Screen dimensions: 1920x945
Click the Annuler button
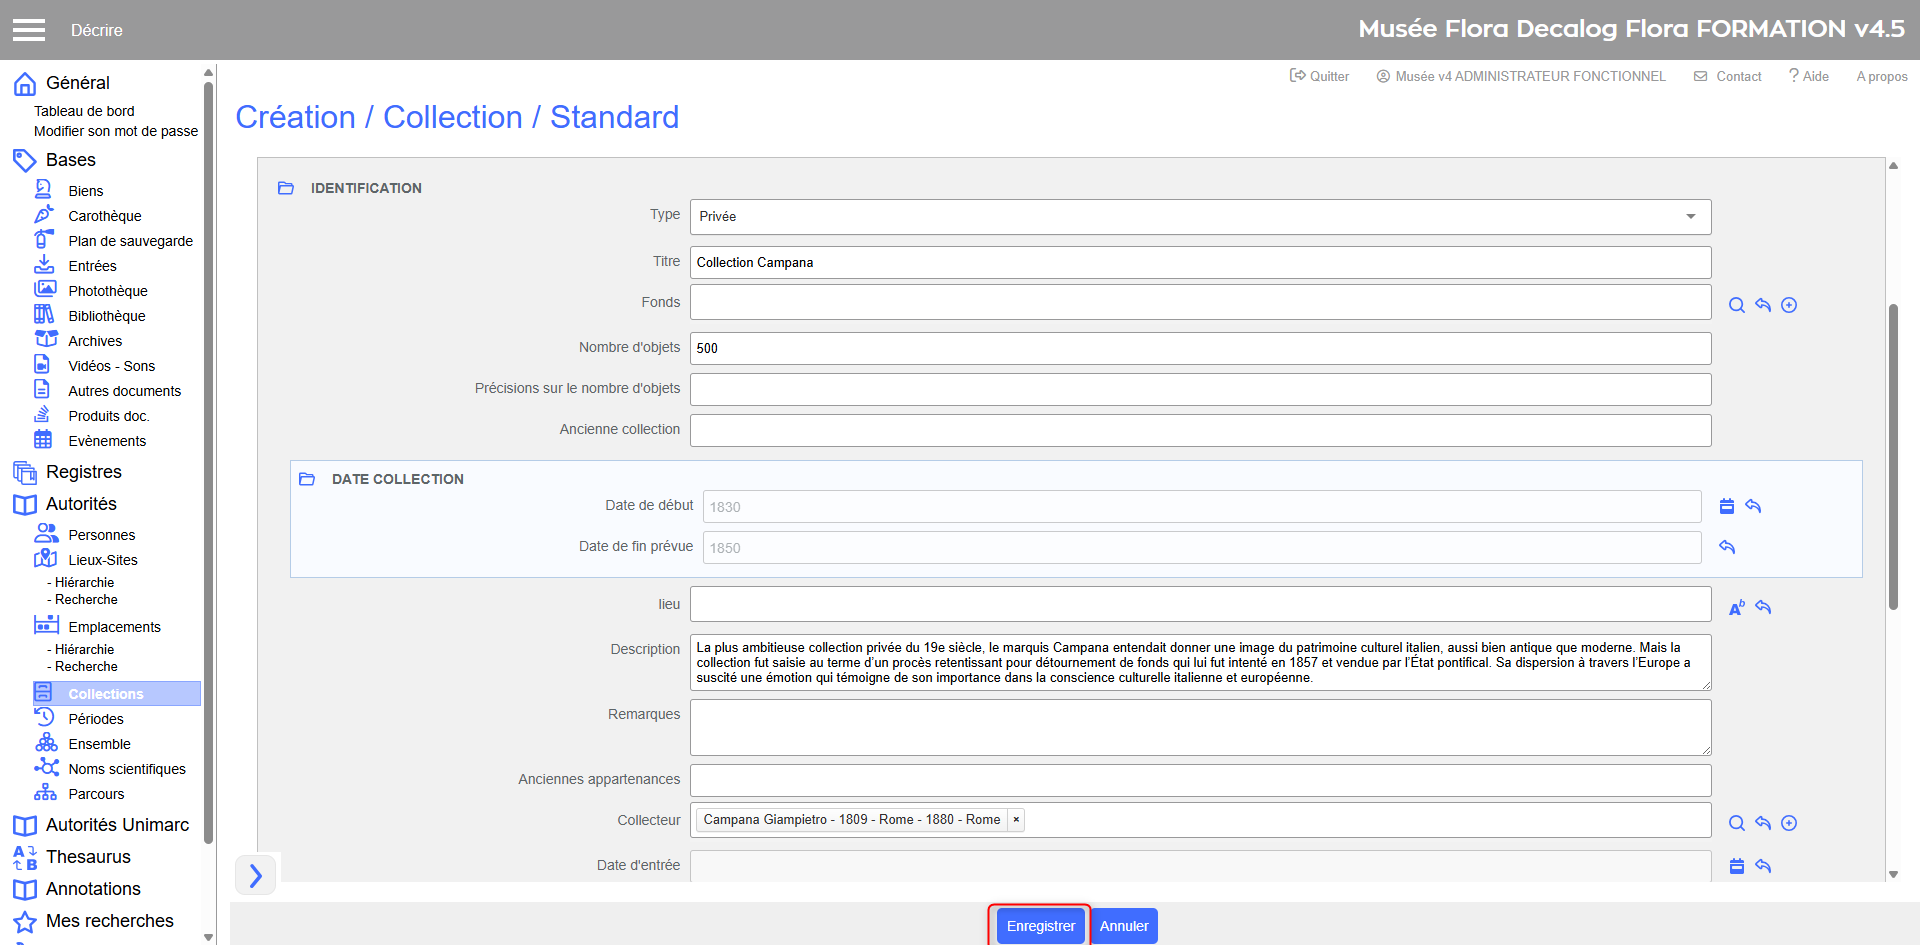pos(1124,926)
